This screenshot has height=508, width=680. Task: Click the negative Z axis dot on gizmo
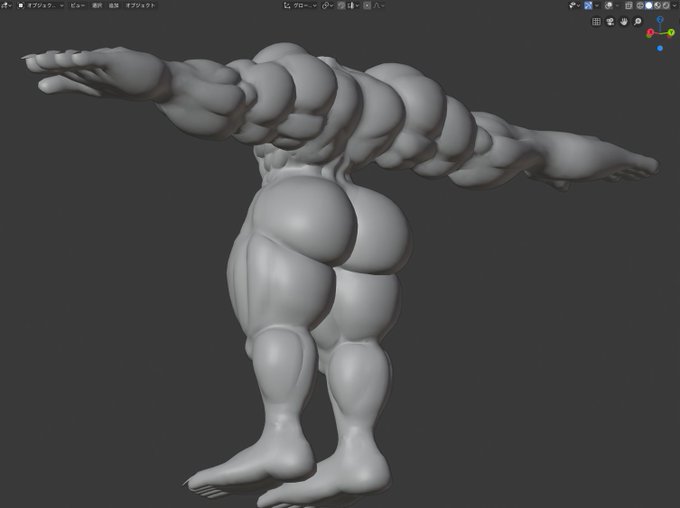coord(660,48)
